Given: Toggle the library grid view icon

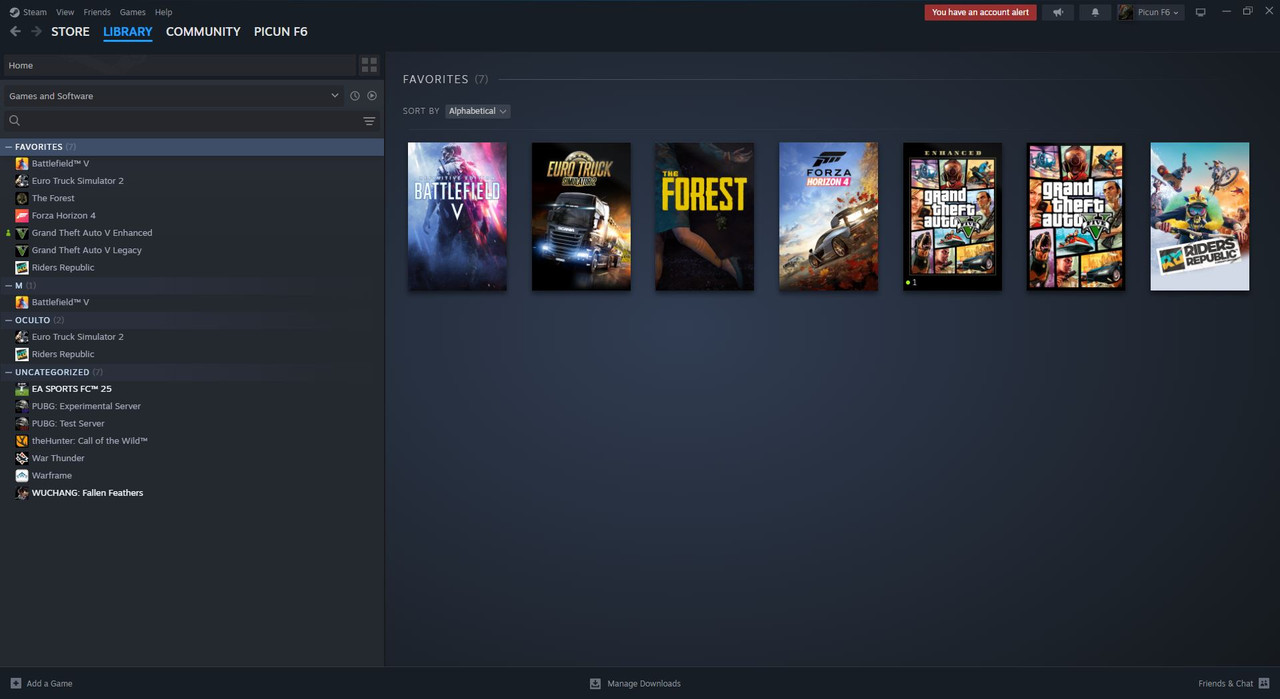Looking at the screenshot, I should point(369,65).
